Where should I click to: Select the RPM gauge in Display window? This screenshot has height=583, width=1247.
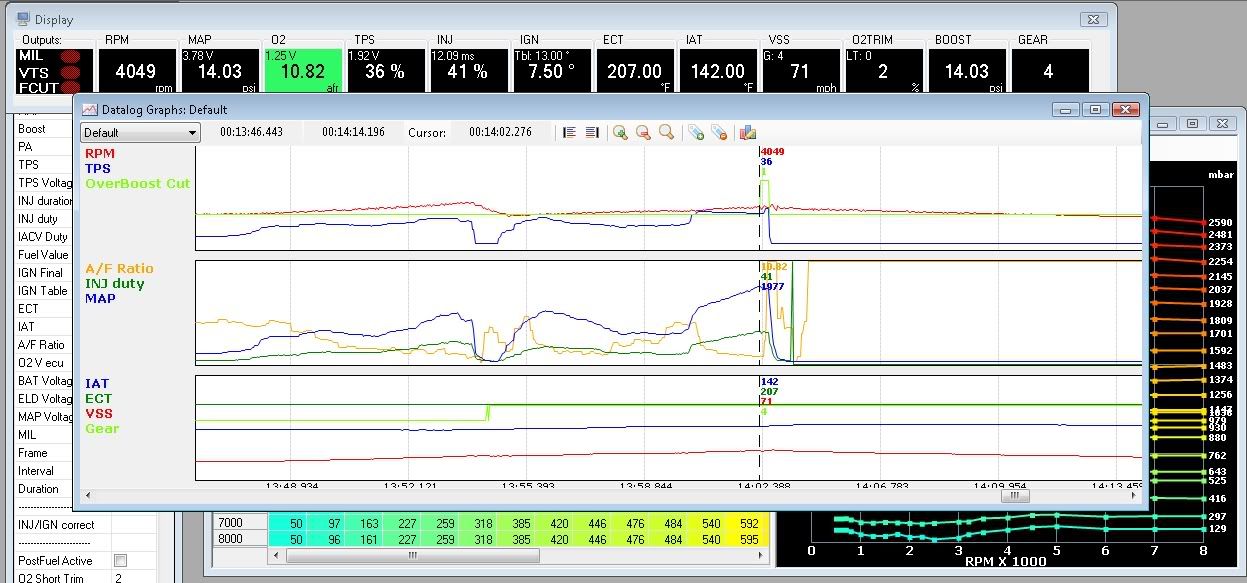135,71
